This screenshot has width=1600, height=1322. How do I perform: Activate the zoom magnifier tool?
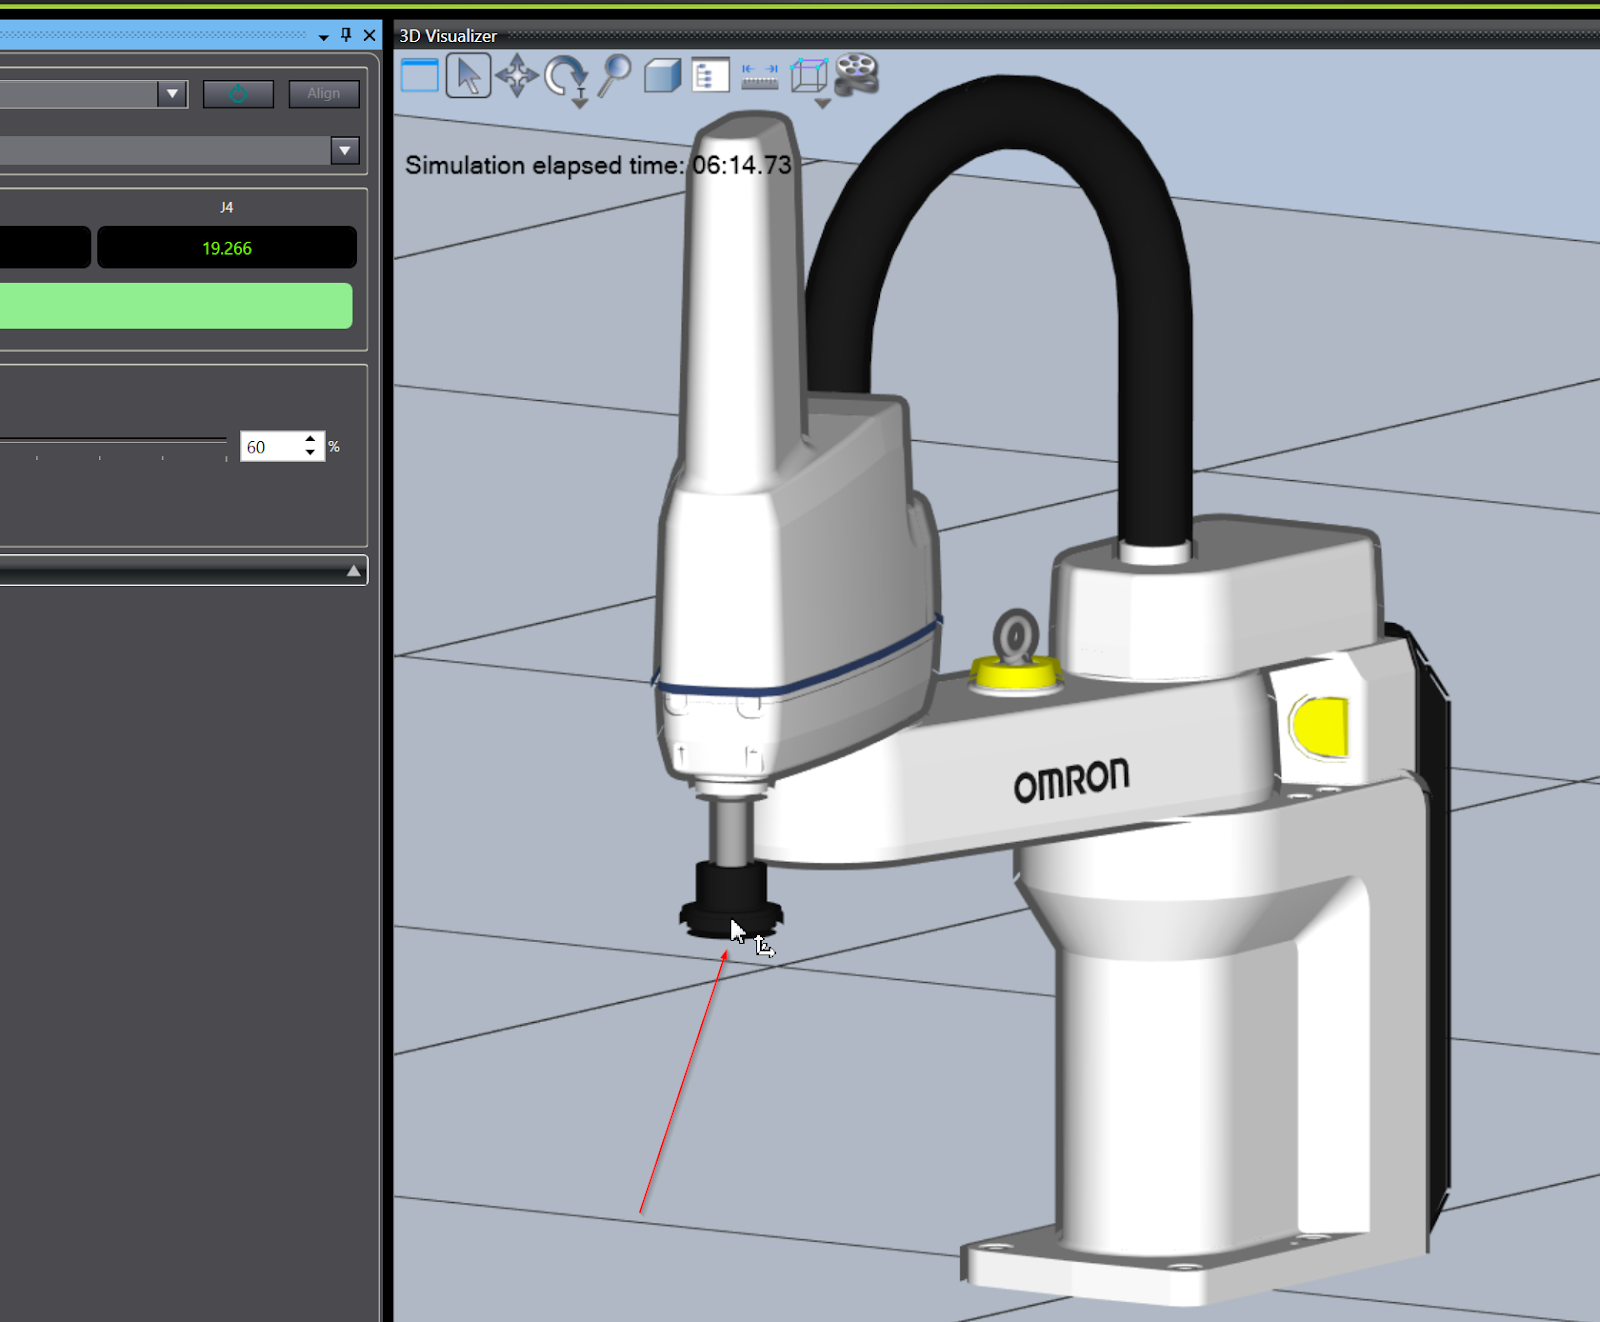(x=614, y=76)
